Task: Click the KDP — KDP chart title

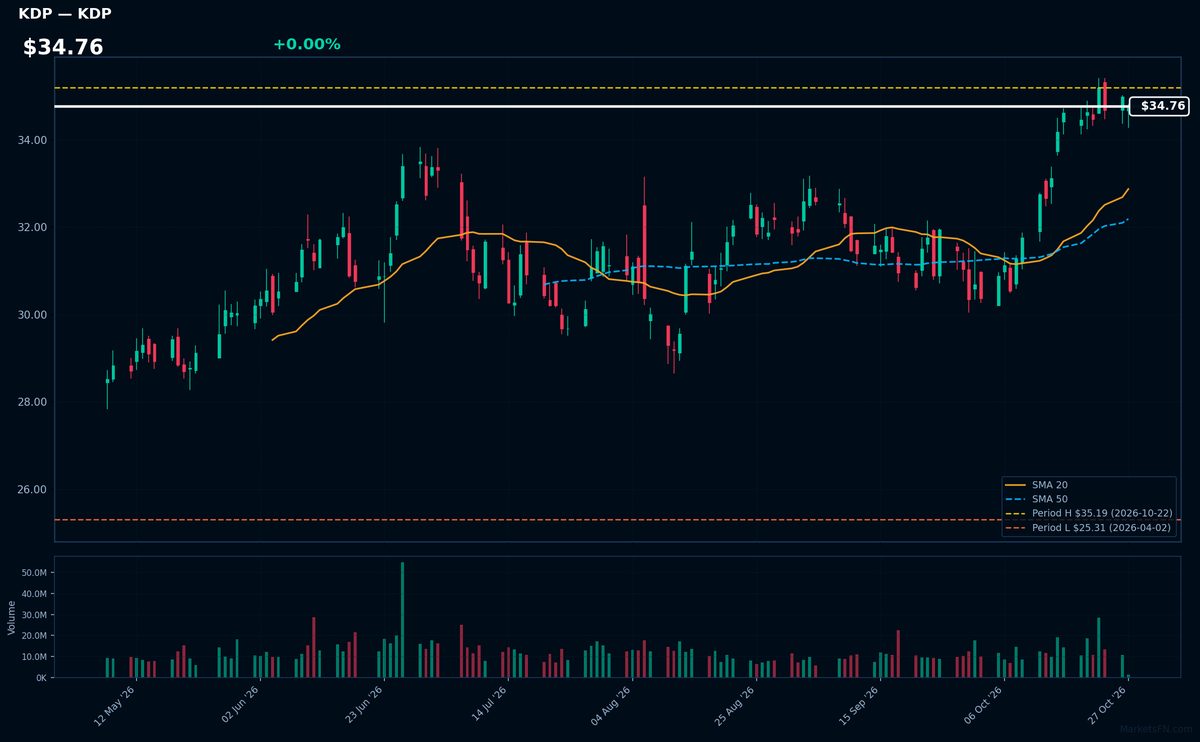Action: pos(65,14)
